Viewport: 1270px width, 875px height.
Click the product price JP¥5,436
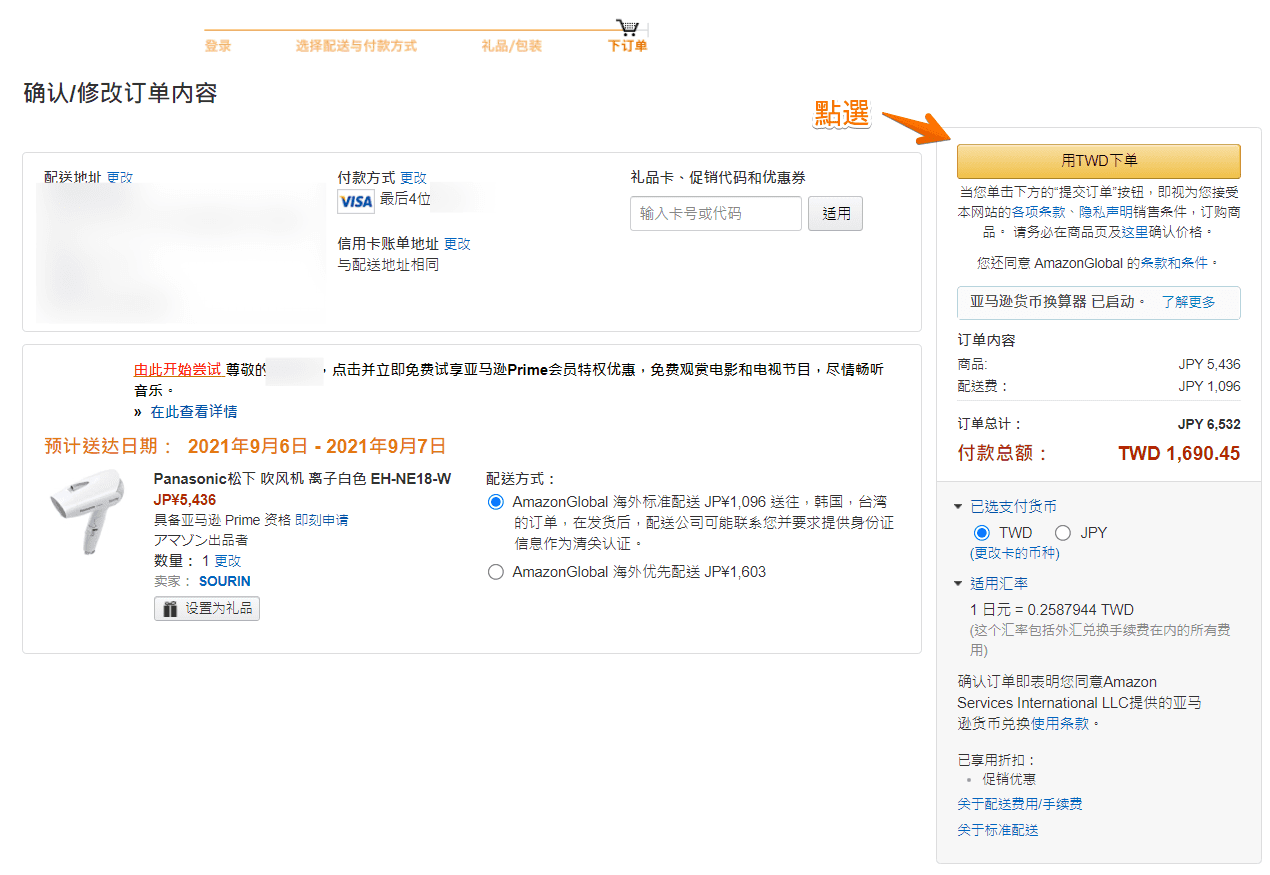click(x=185, y=500)
